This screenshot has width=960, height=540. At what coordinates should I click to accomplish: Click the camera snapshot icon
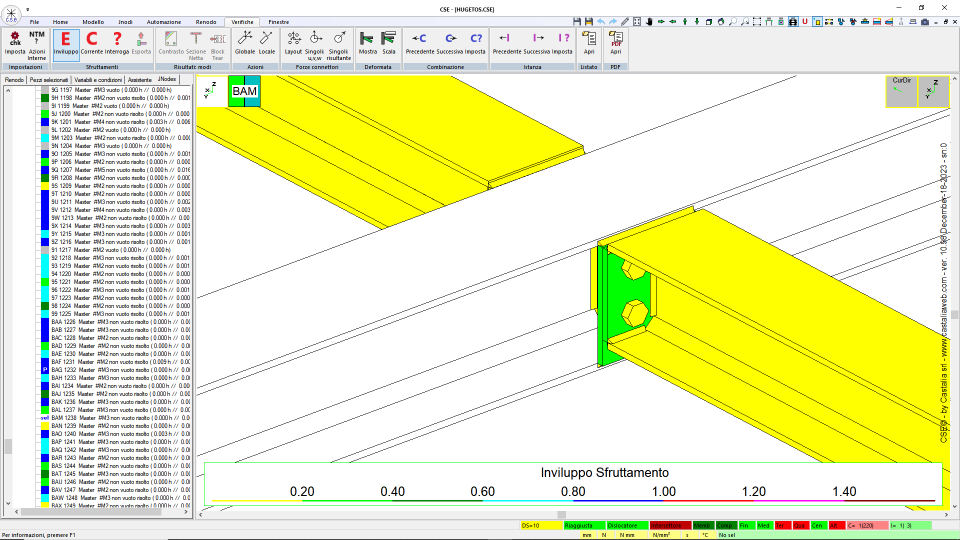coord(924,21)
